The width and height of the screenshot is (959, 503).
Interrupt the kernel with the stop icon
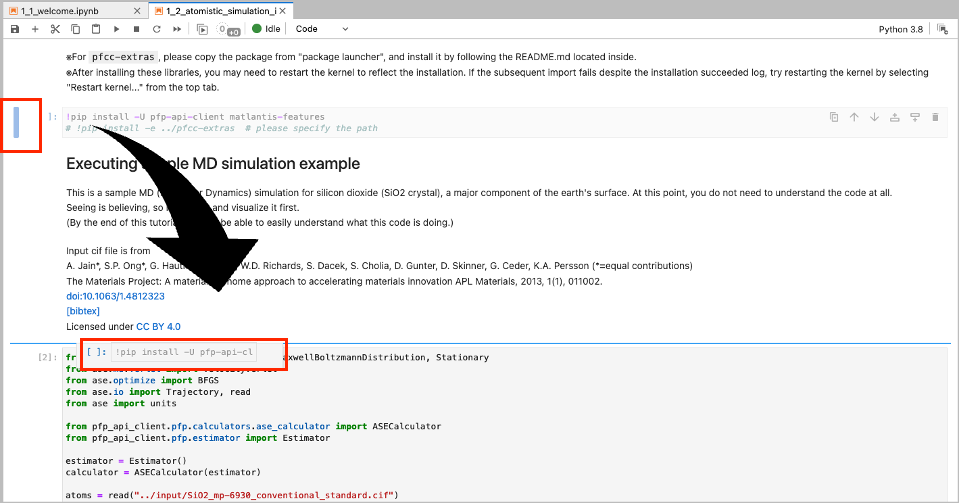click(137, 29)
